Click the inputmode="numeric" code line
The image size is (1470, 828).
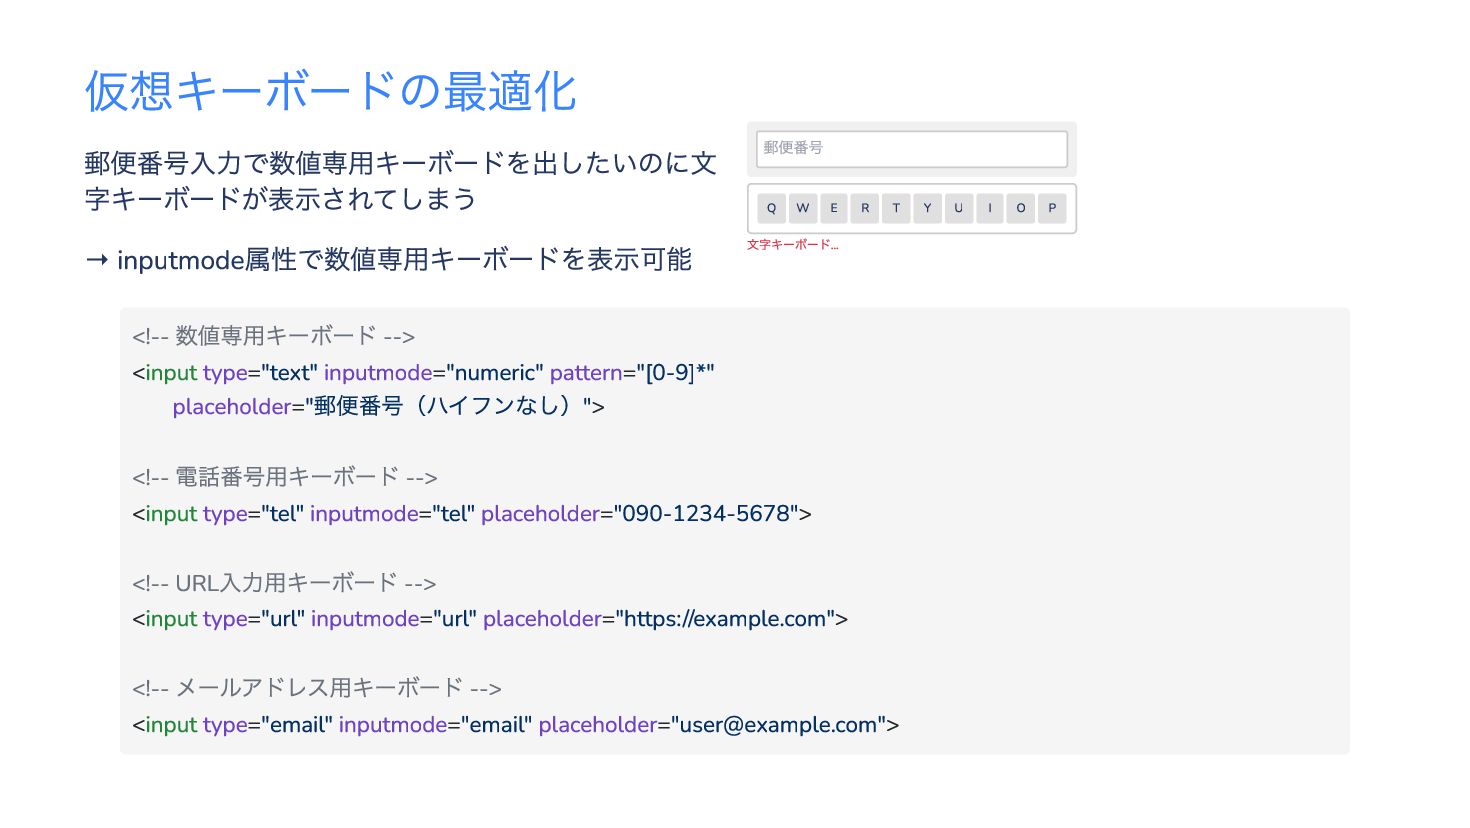point(423,373)
